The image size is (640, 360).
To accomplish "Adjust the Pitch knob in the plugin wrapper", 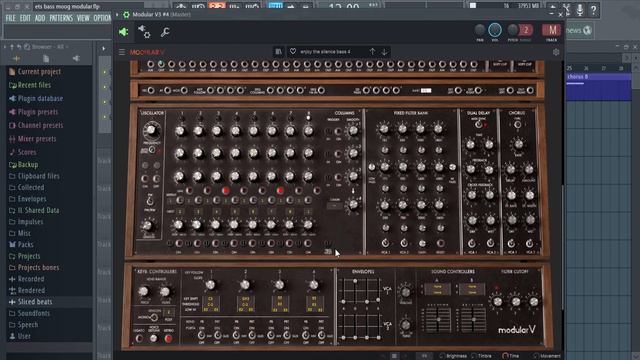I will click(x=512, y=30).
